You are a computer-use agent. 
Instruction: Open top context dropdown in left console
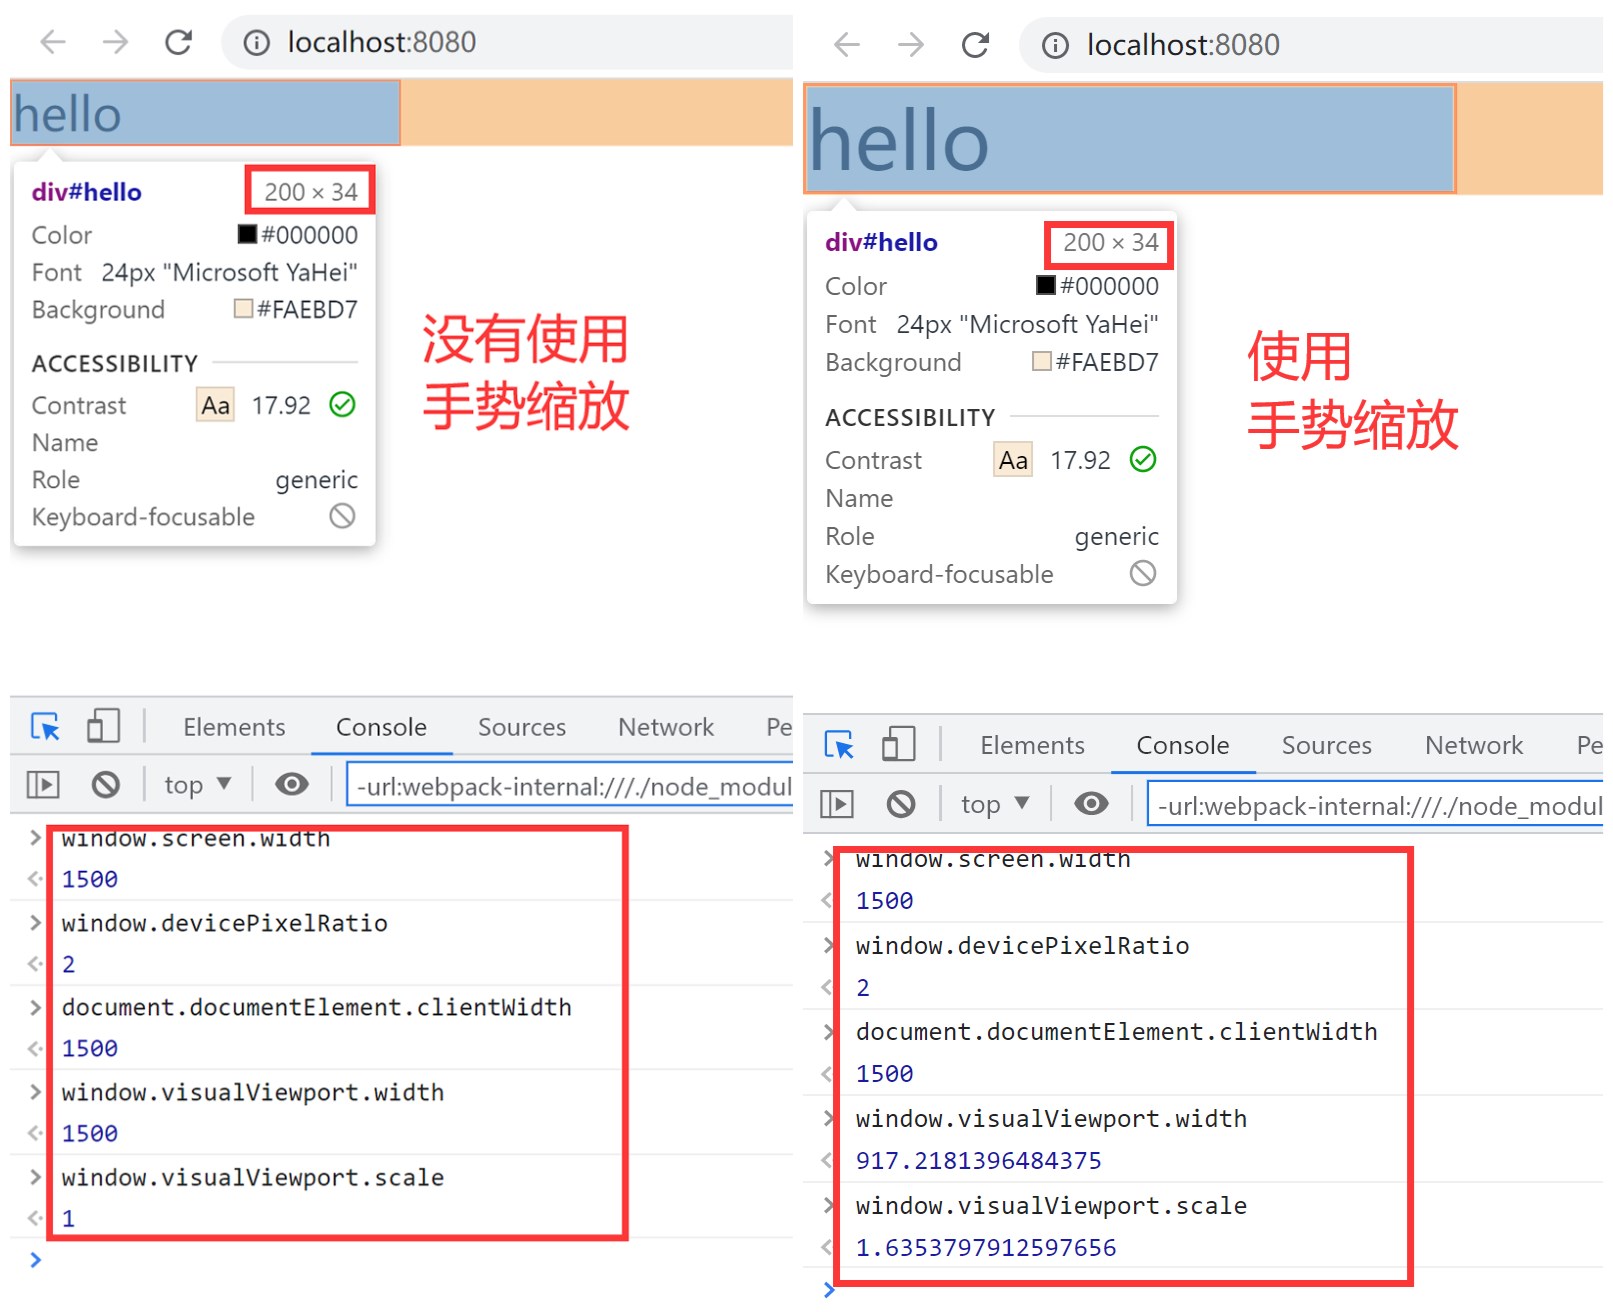pos(197,785)
